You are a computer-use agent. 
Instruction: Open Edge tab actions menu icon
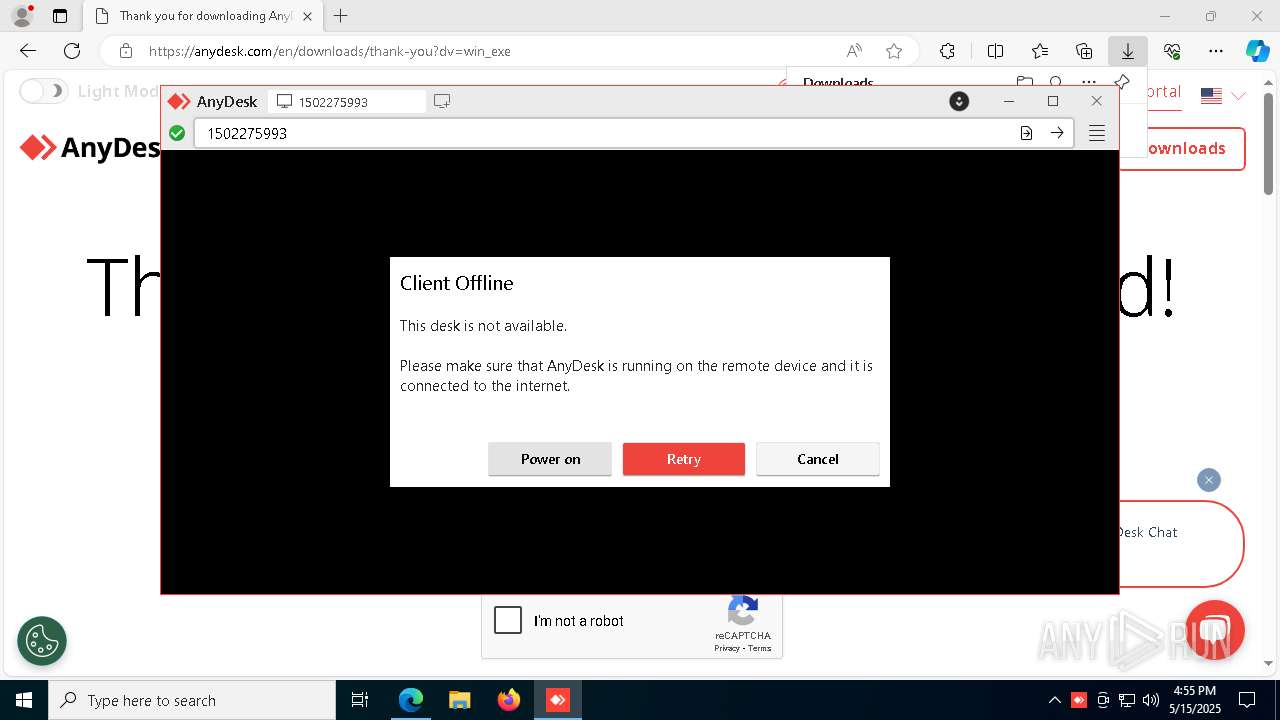pyautogui.click(x=60, y=16)
